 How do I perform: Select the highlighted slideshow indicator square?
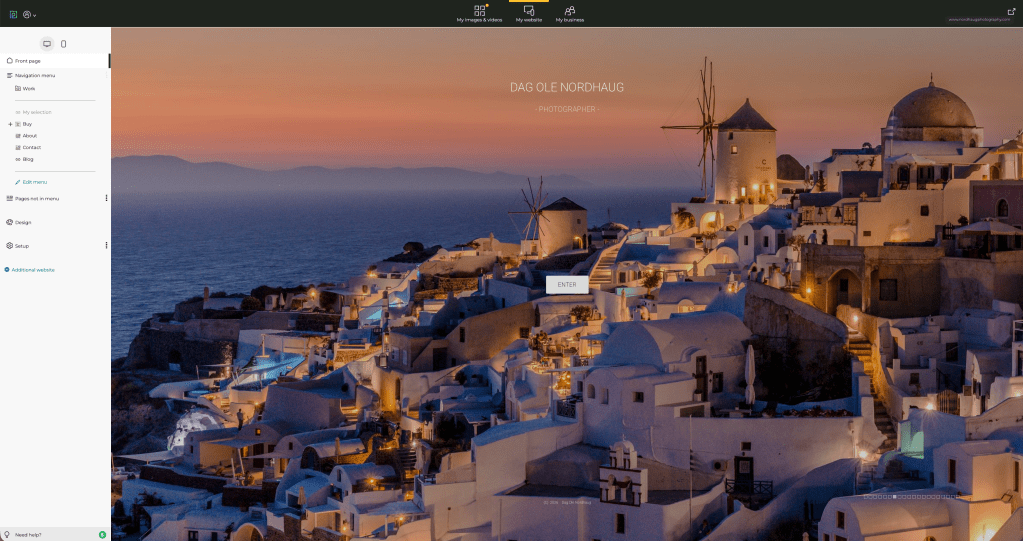coord(894,497)
